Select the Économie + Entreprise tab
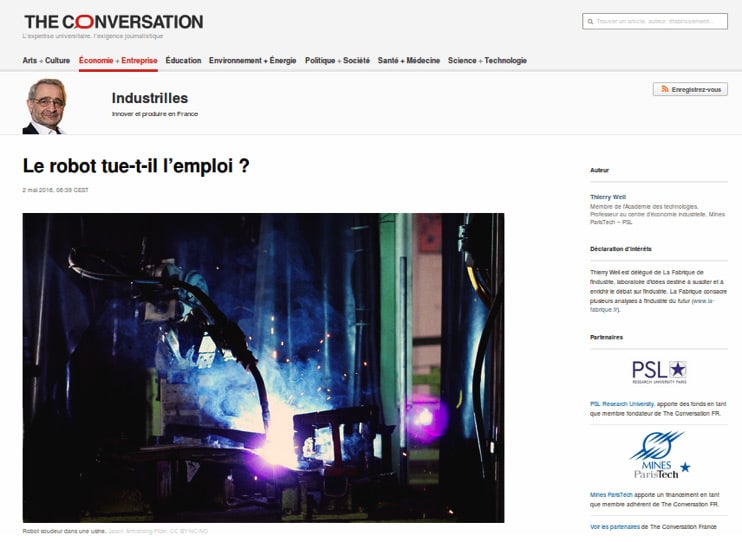The width and height of the screenshot is (742, 542). (x=118, y=61)
